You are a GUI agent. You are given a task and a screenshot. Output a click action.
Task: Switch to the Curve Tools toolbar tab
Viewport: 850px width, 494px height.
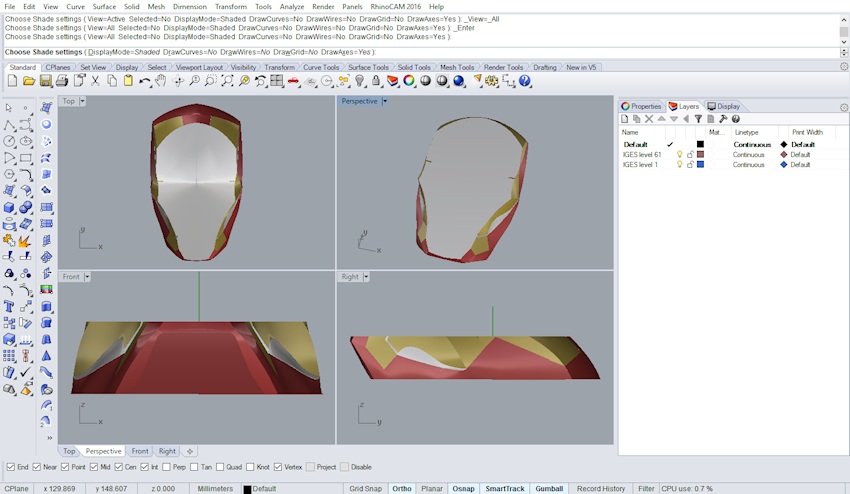click(321, 67)
